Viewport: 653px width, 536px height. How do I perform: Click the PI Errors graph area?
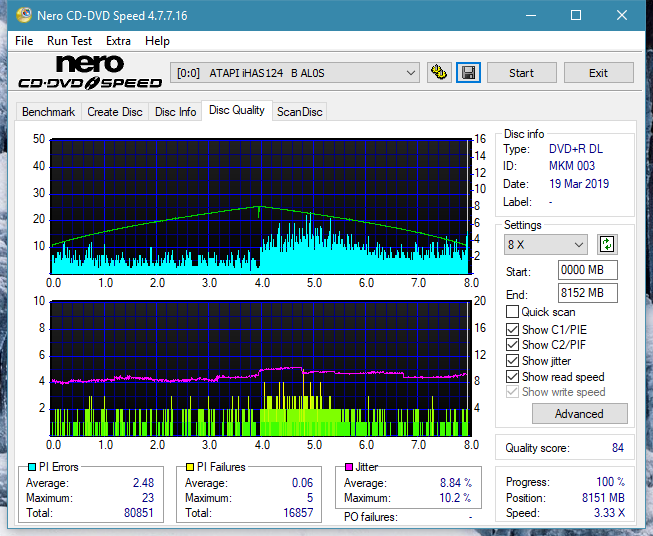point(261,206)
